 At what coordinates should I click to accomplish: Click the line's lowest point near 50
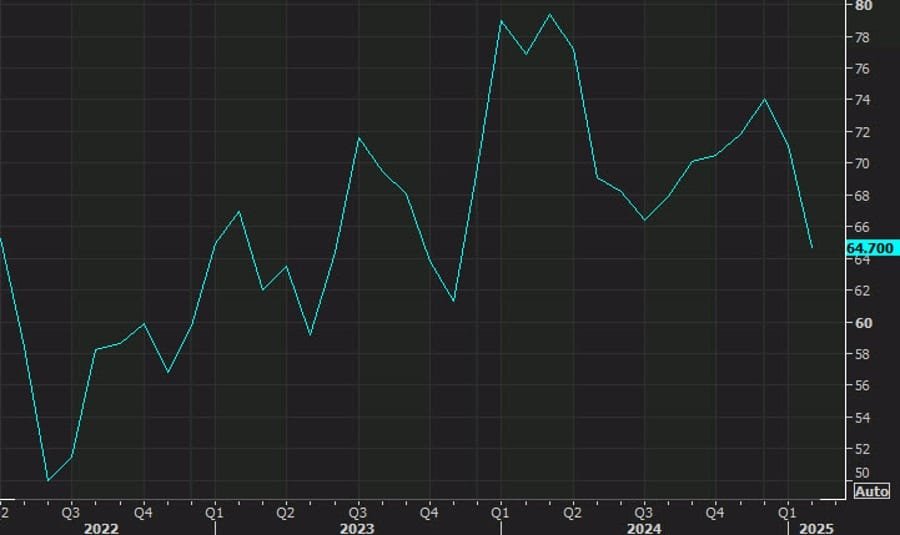(x=47, y=481)
